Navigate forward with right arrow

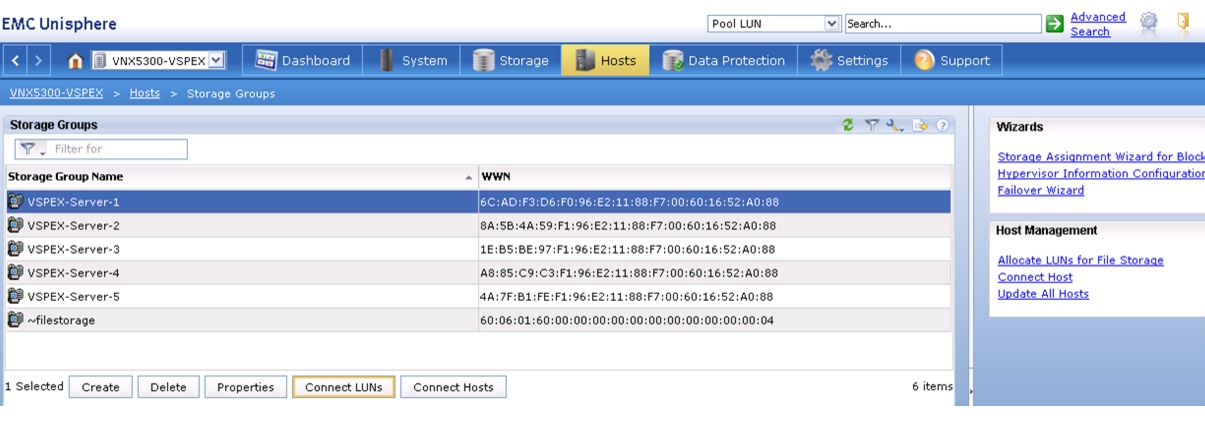point(39,61)
